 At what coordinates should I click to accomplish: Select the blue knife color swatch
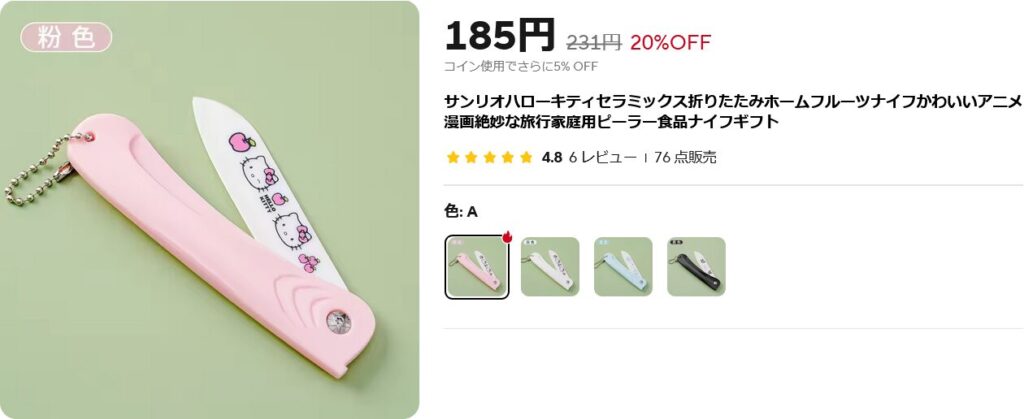point(623,267)
